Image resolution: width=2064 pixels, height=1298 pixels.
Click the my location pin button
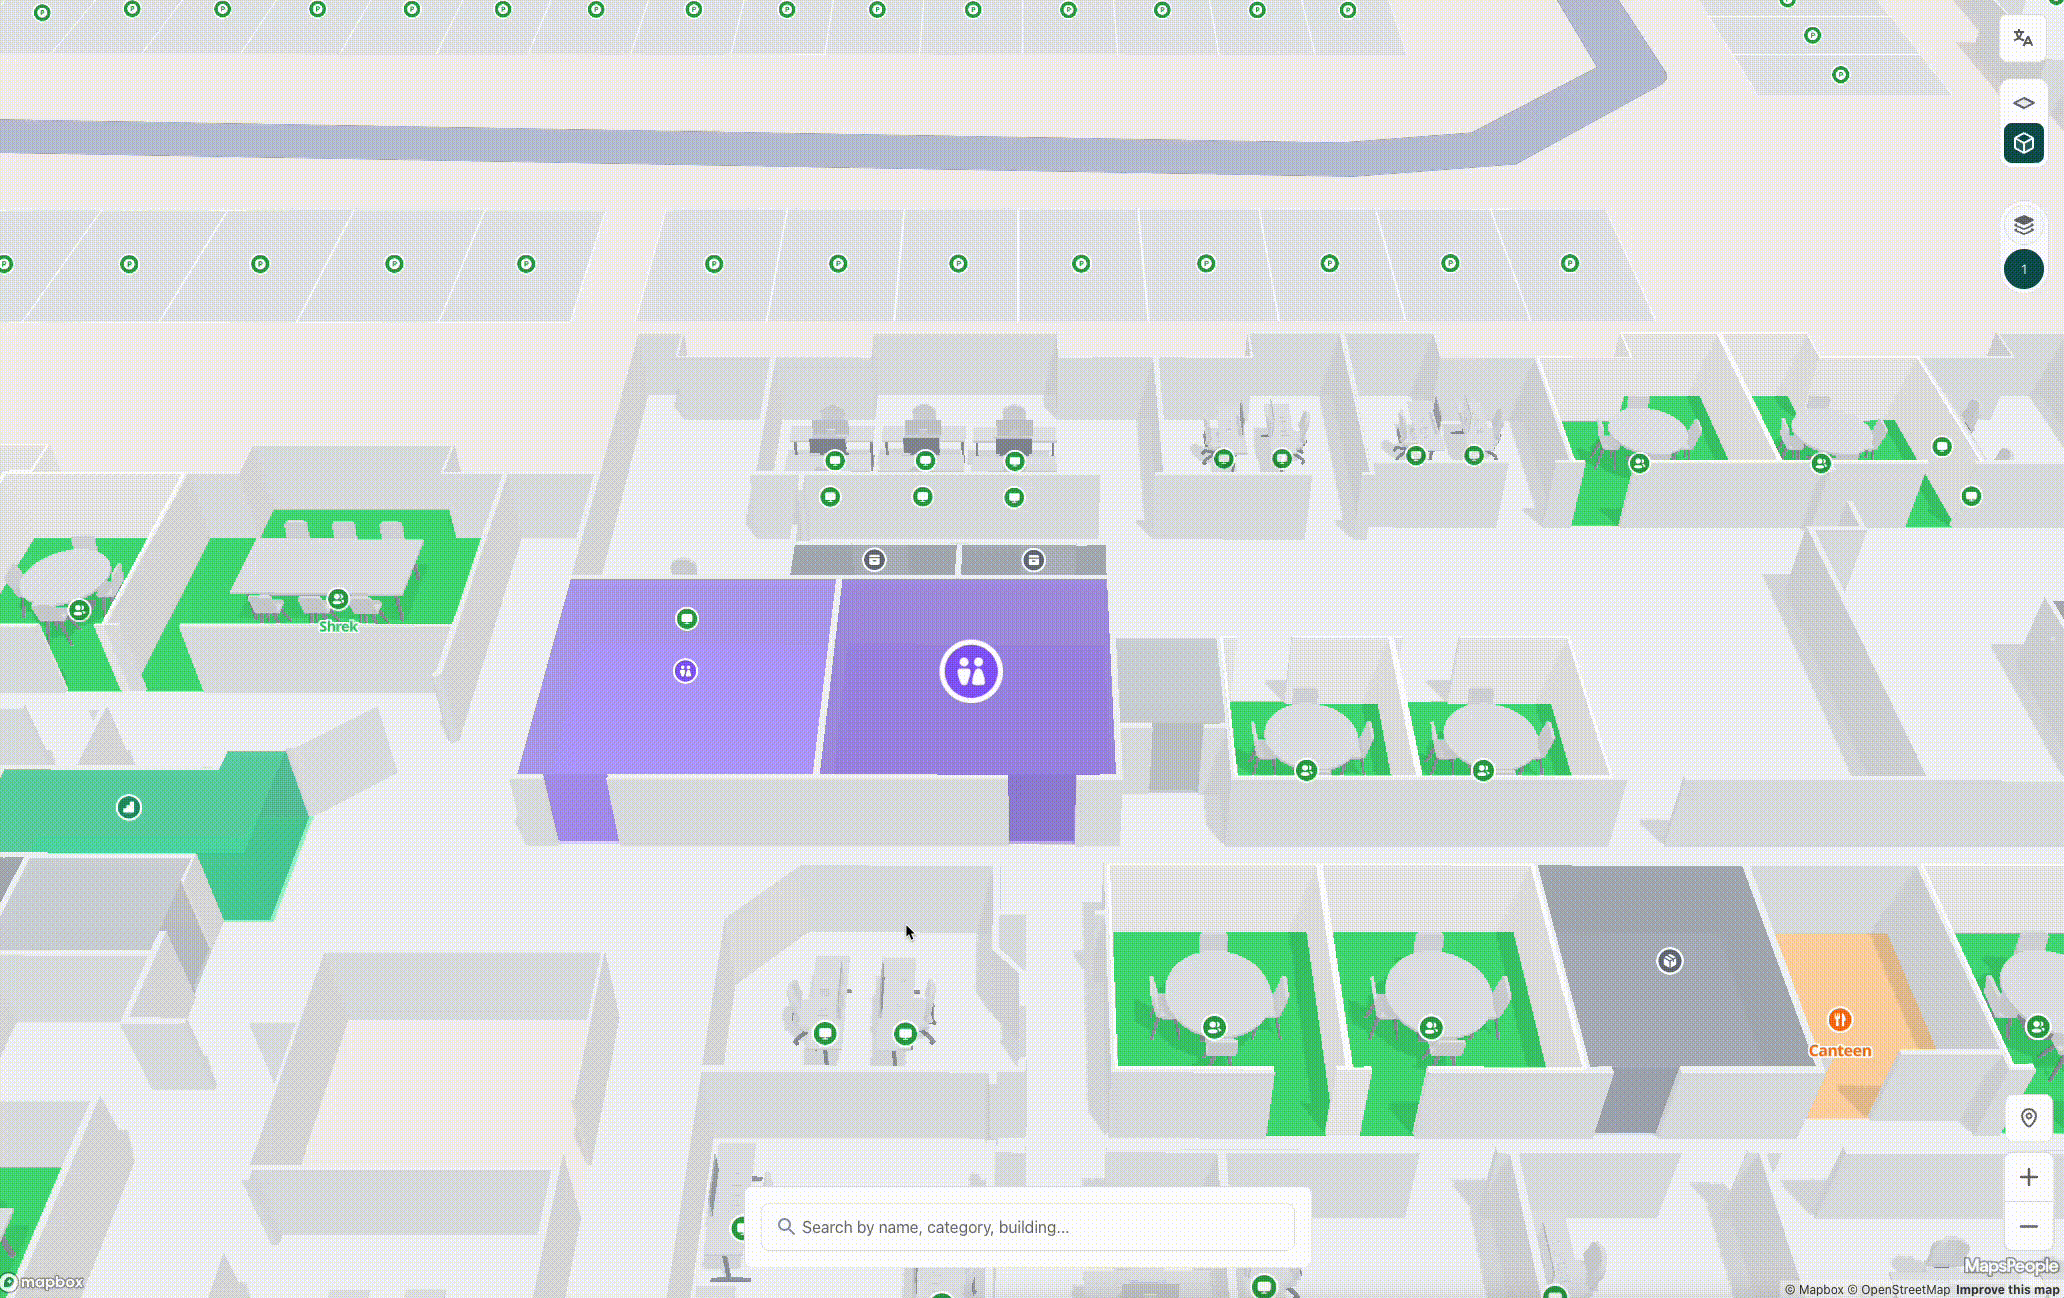coord(2028,1118)
